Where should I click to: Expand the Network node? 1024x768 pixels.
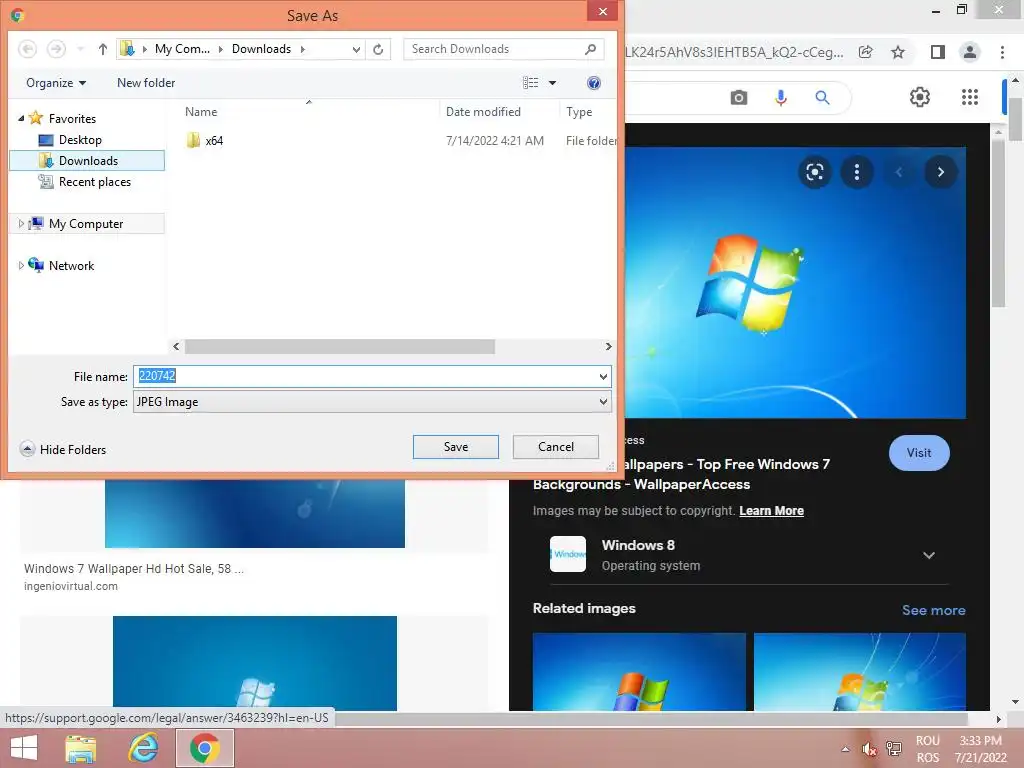pos(21,266)
